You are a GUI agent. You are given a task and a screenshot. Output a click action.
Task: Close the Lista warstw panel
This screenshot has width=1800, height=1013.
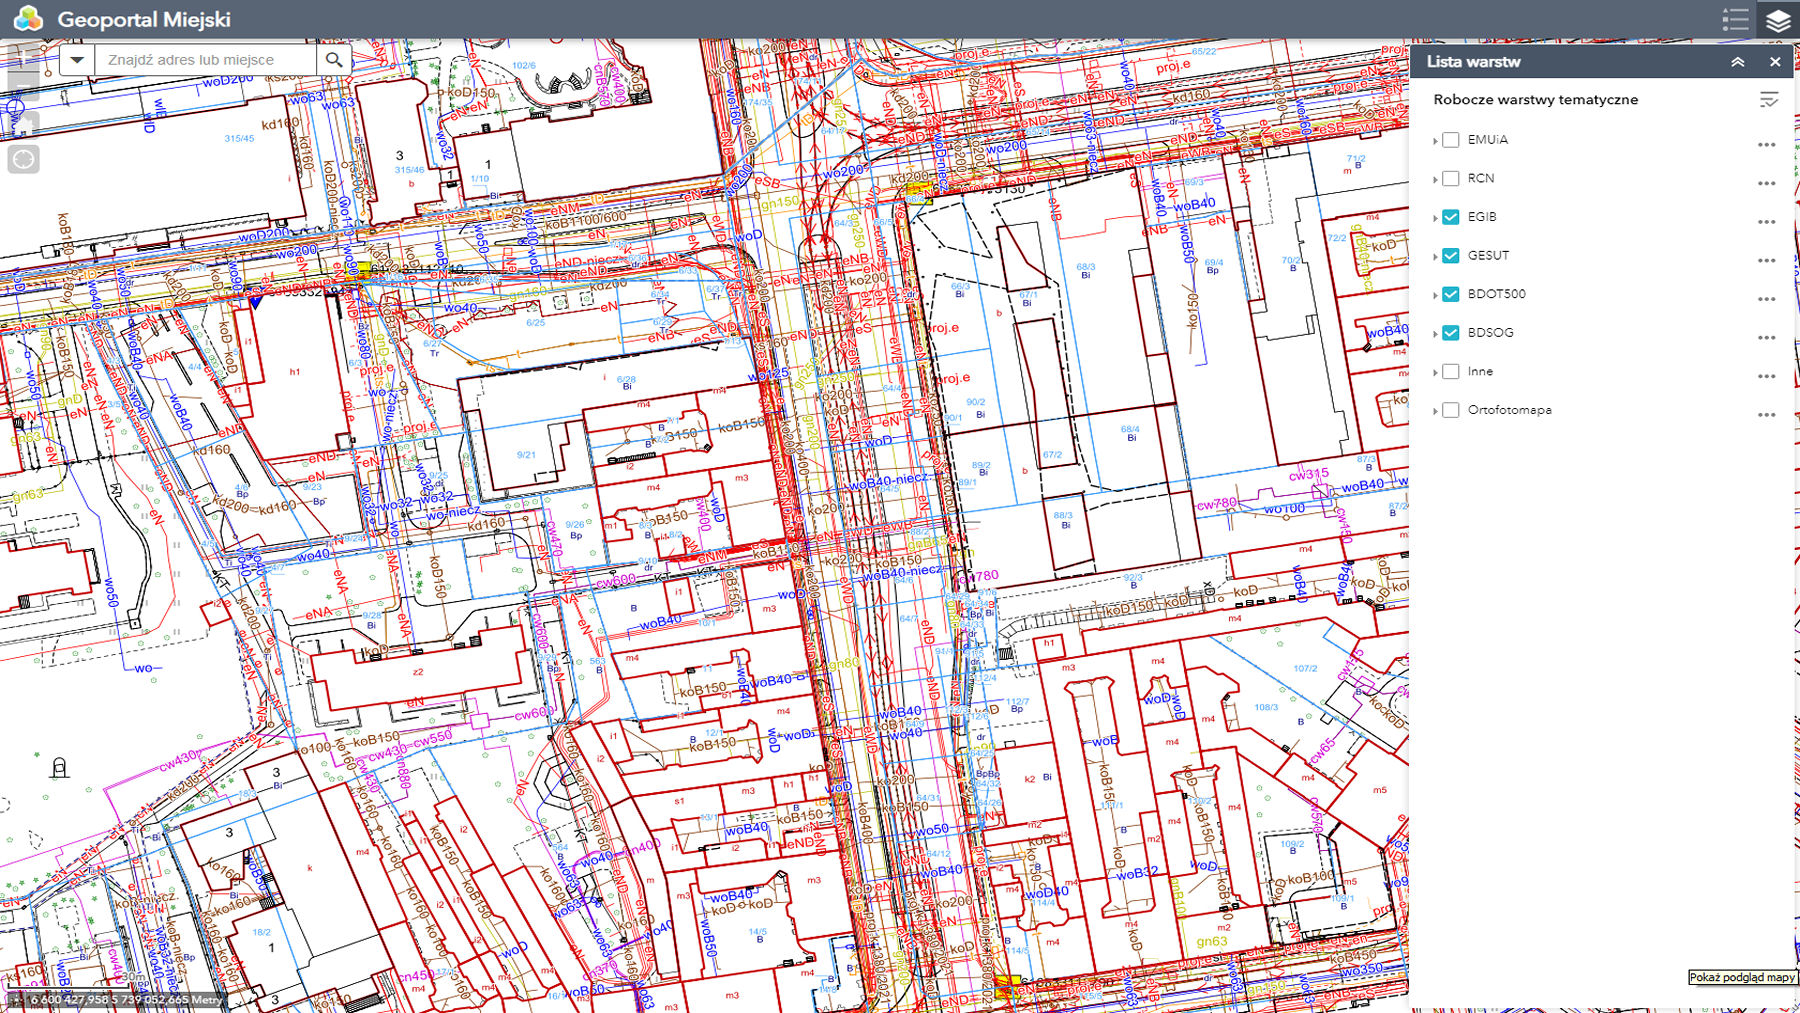(x=1775, y=62)
